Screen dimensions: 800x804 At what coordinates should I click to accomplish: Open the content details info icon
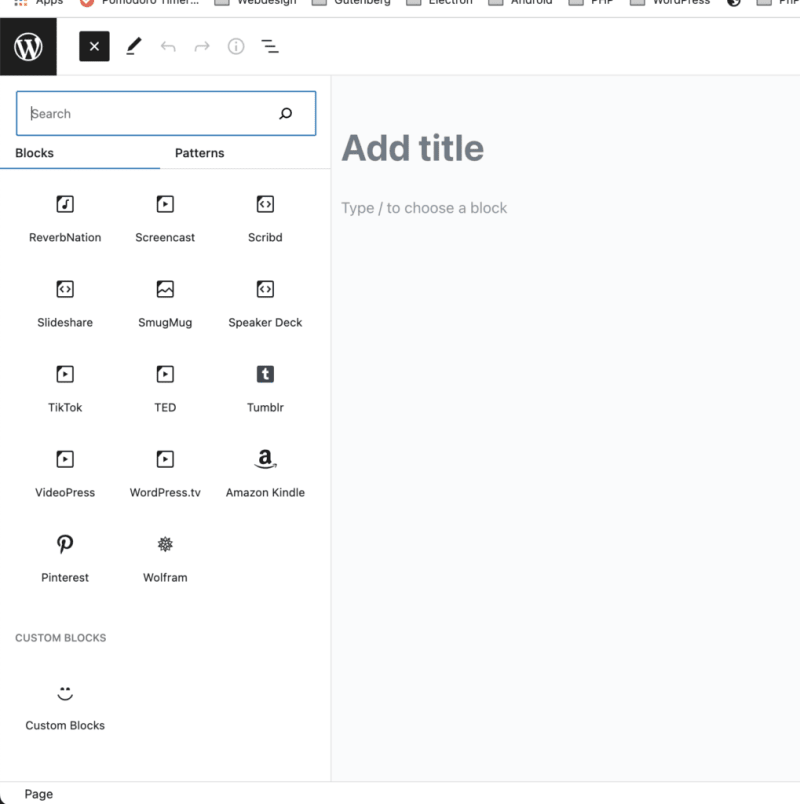236,47
